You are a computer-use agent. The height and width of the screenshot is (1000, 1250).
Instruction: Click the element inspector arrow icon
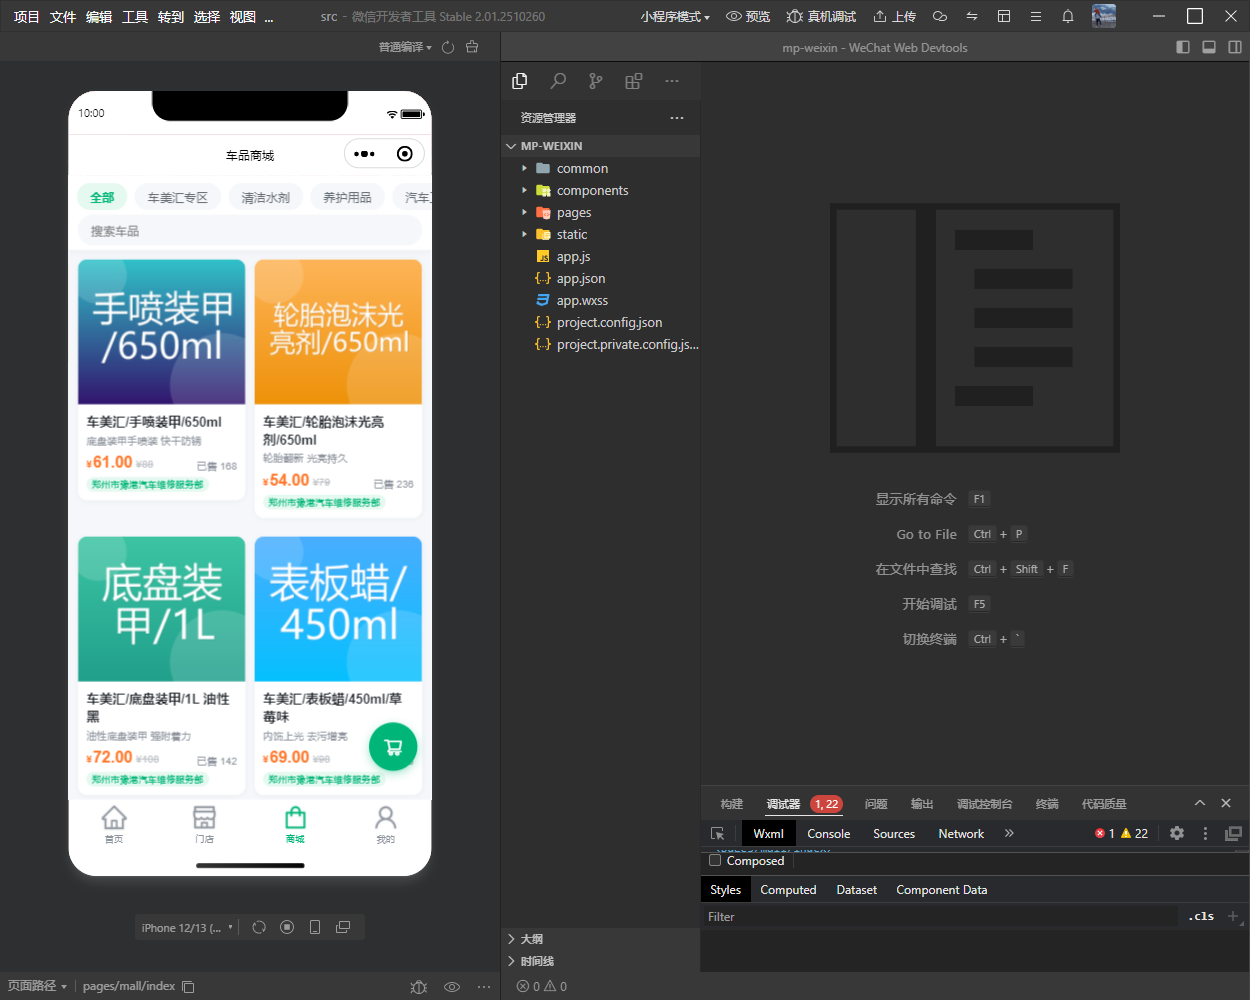717,833
